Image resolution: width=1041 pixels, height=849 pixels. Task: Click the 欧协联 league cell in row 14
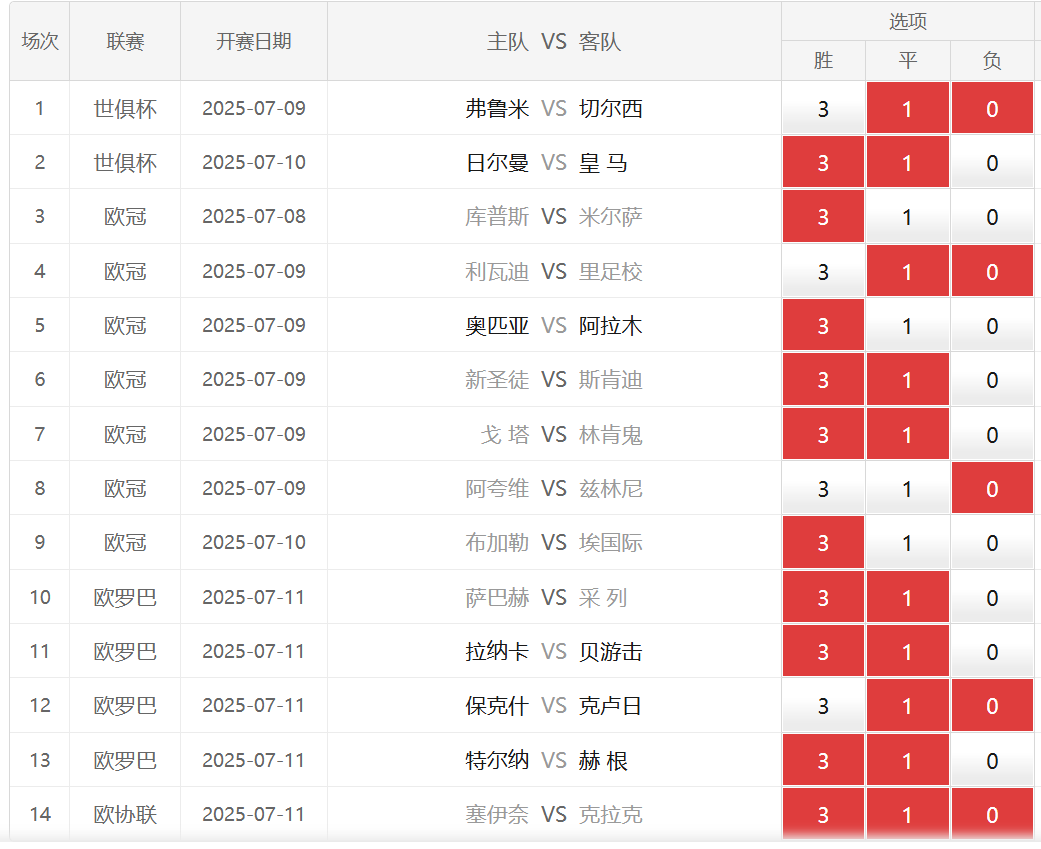[125, 814]
